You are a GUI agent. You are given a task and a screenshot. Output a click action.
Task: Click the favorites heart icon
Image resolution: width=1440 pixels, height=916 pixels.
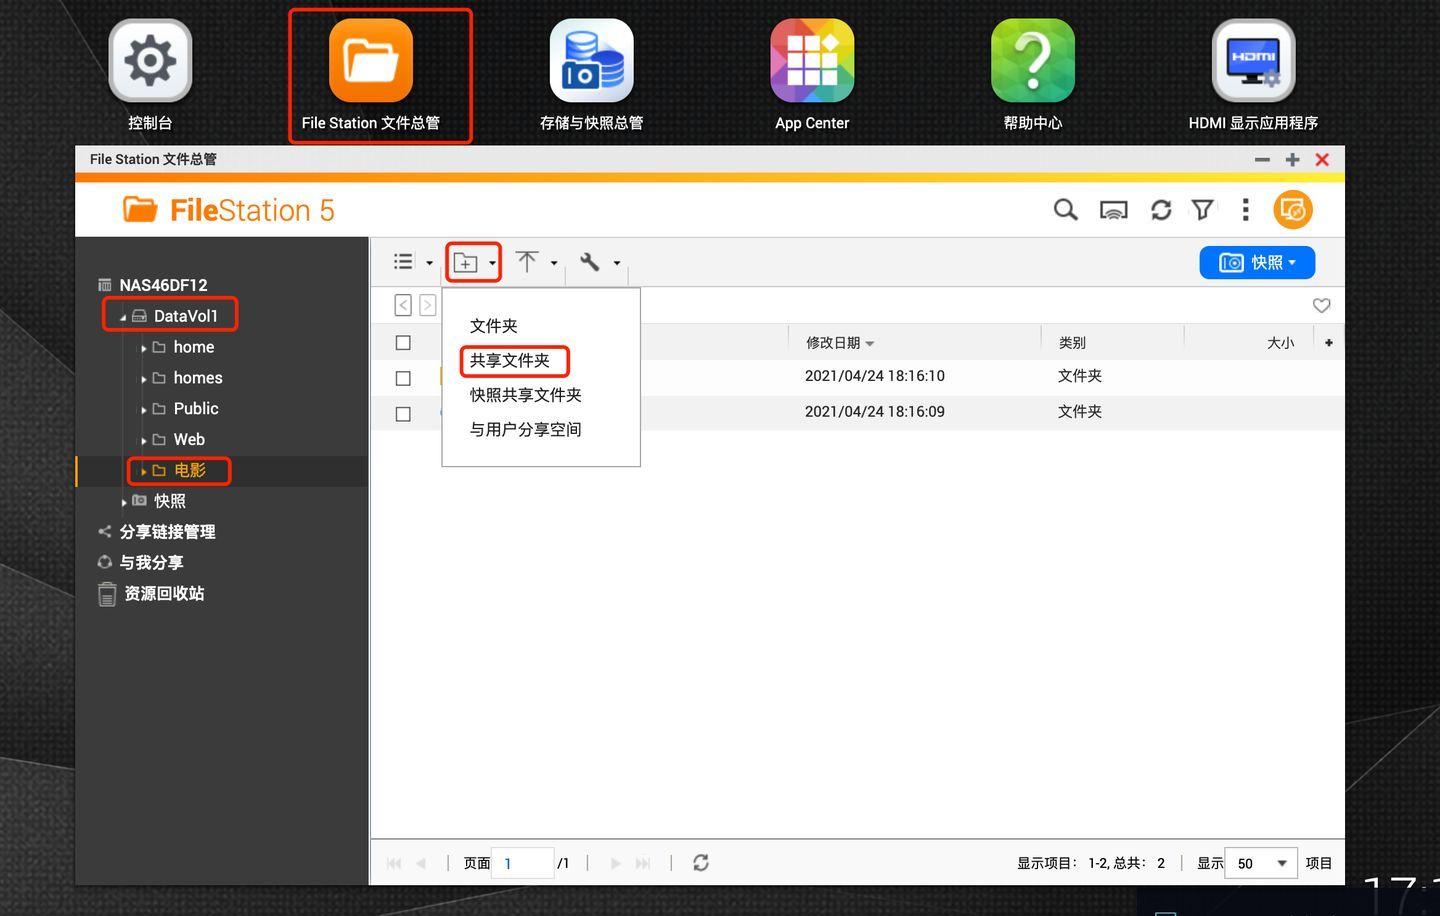pos(1321,306)
